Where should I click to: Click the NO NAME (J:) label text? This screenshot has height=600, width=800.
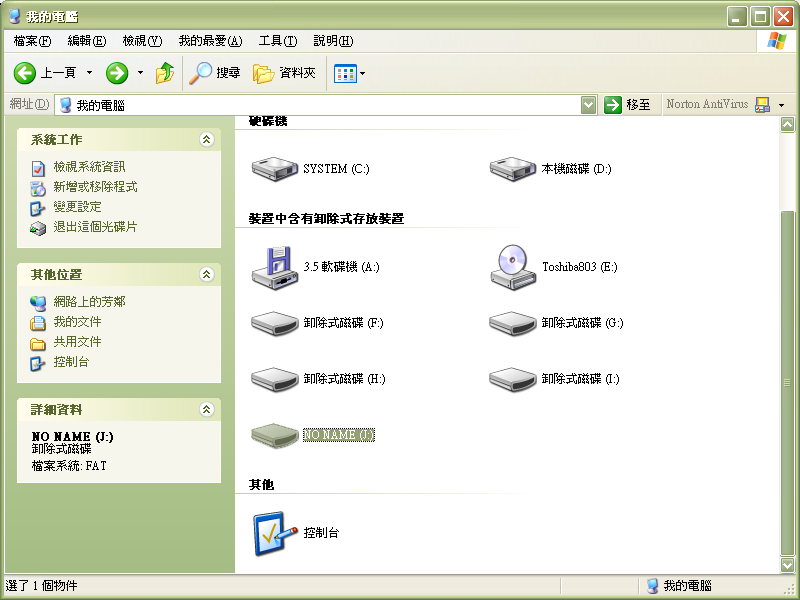tap(339, 435)
